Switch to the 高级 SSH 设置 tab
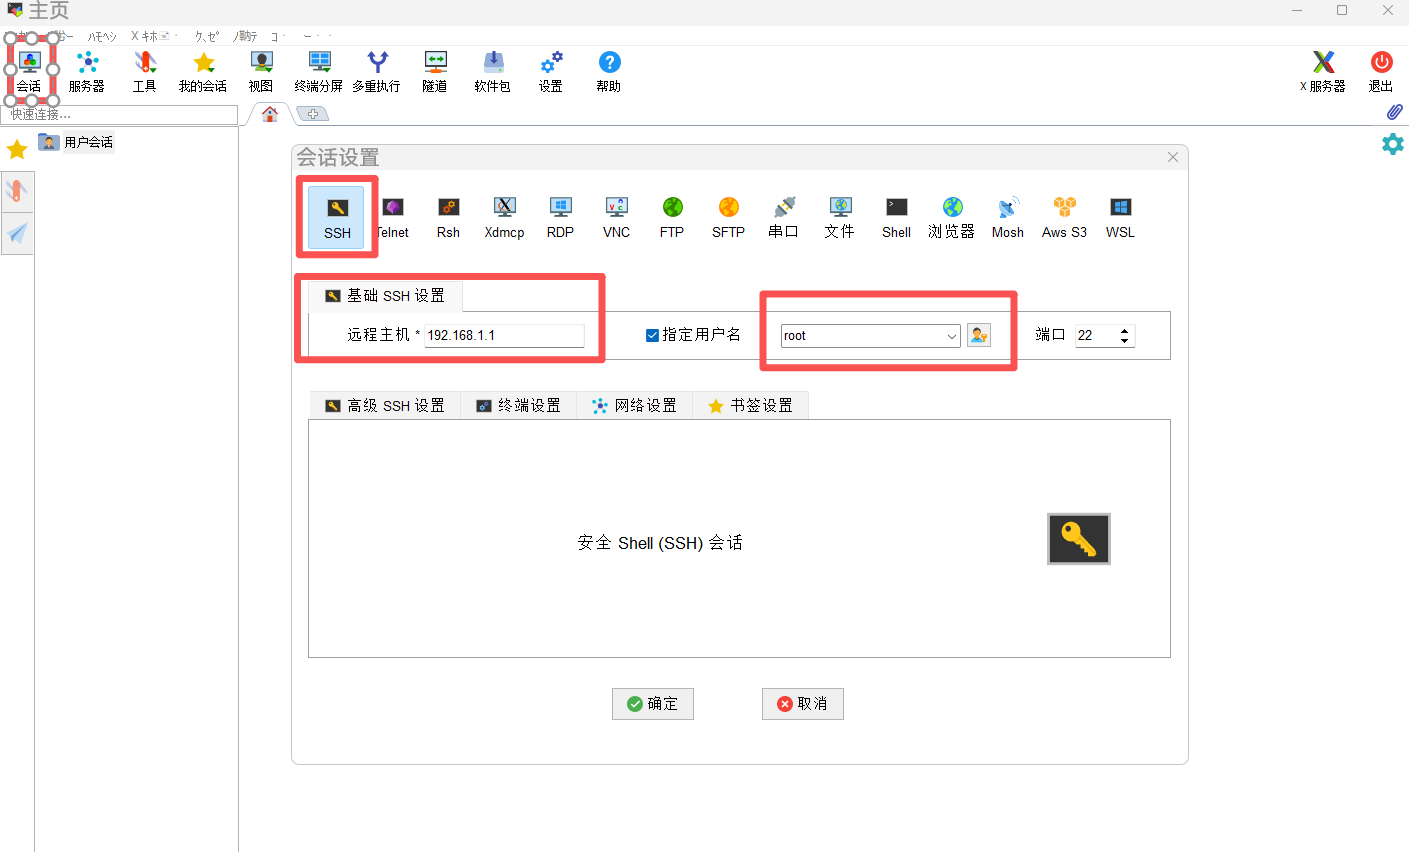The height and width of the screenshot is (852, 1409). tap(385, 405)
